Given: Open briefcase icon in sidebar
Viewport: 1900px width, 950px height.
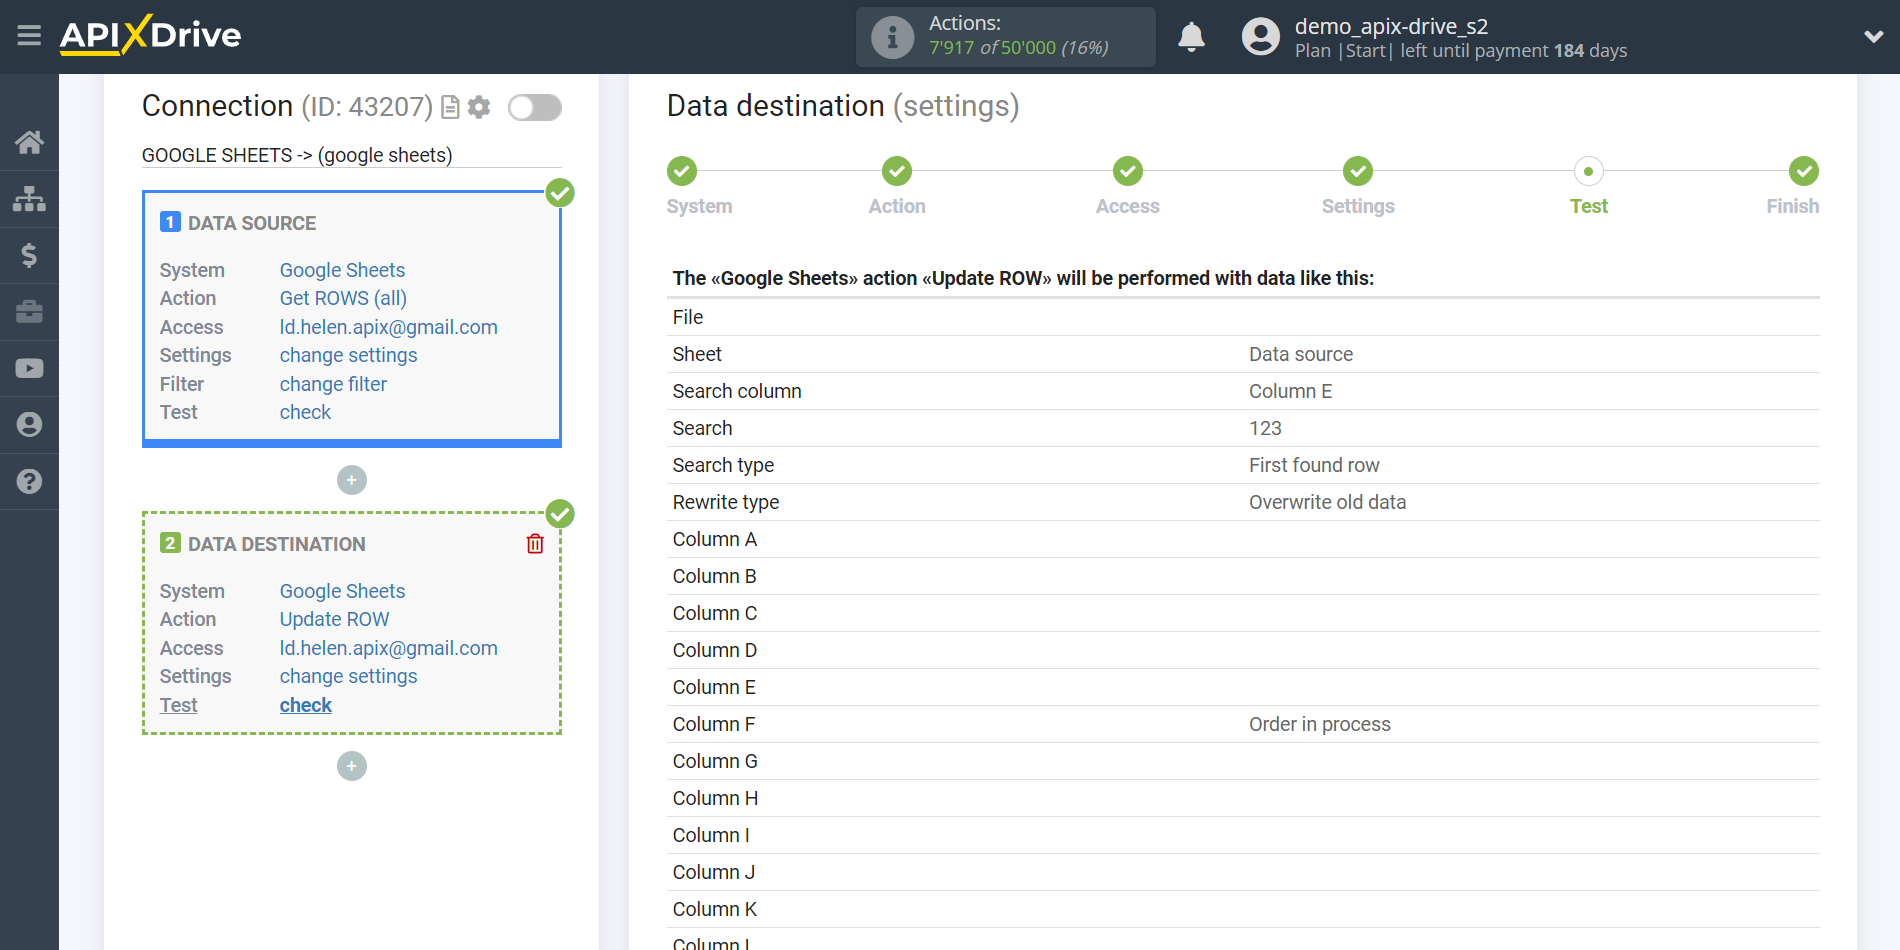Looking at the screenshot, I should point(29,312).
